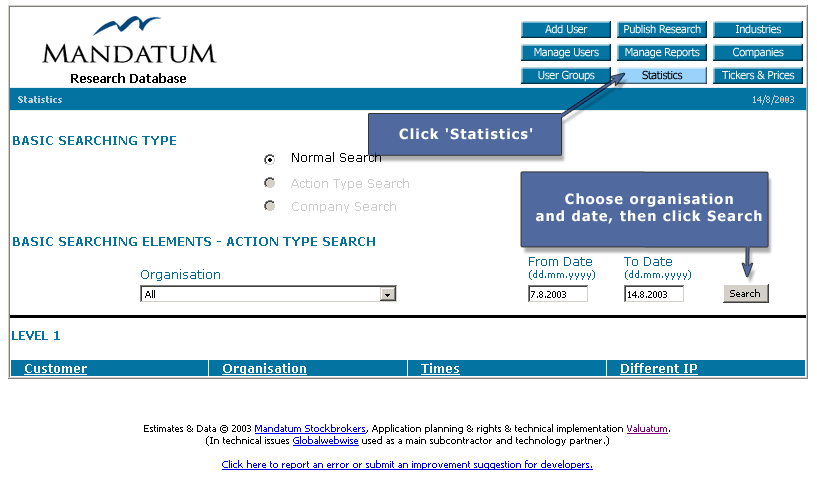Click the Mandatum Research Database logo
The image size is (817, 481).
(129, 51)
